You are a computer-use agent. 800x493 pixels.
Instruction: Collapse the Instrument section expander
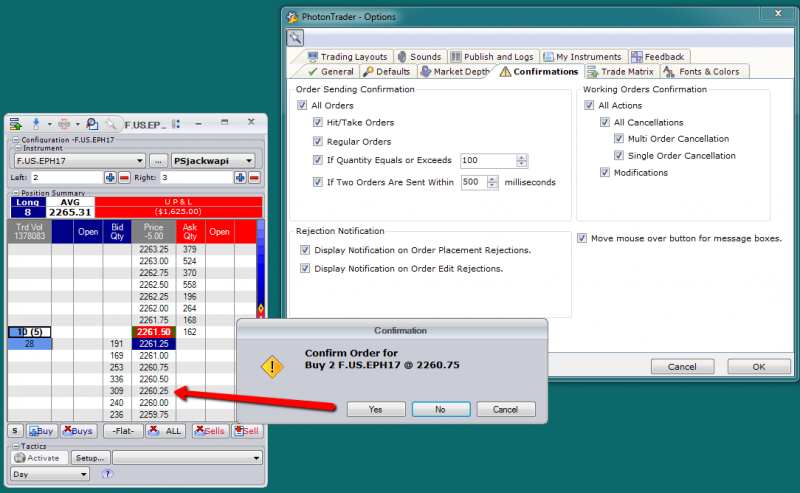coord(18,148)
